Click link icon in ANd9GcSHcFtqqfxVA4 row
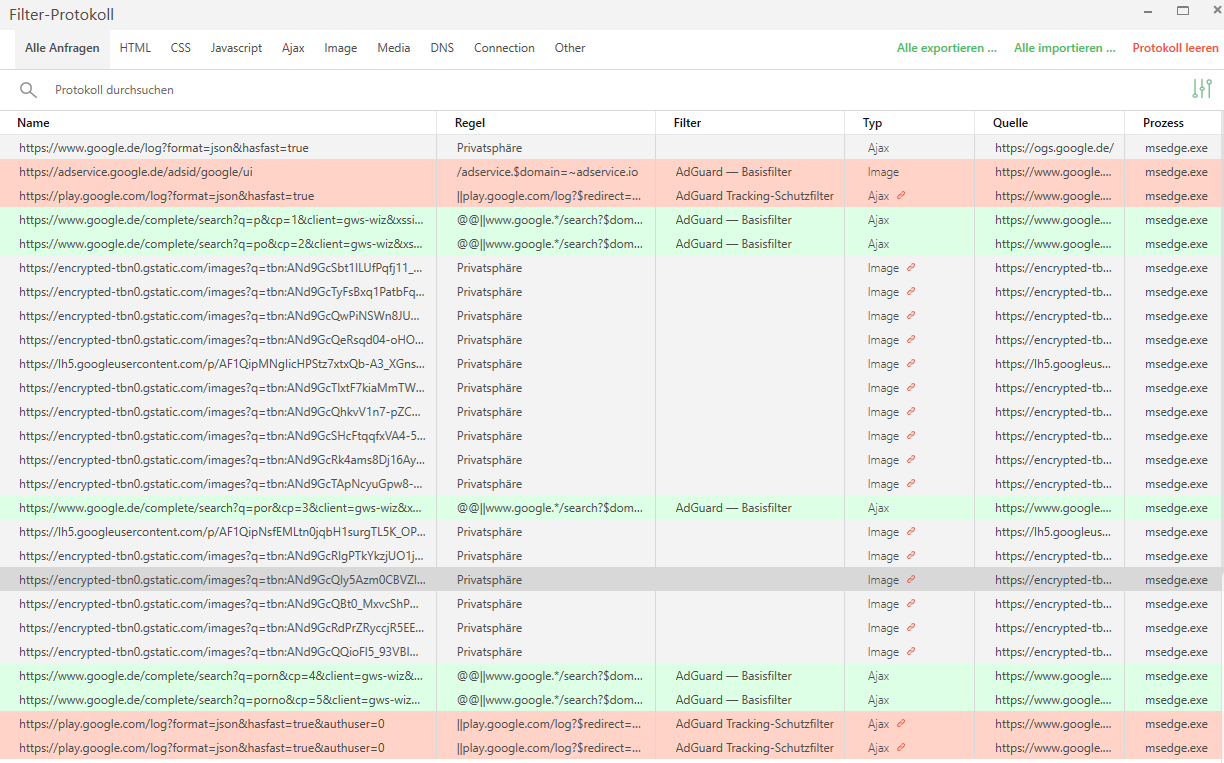1224x763 pixels. point(911,436)
